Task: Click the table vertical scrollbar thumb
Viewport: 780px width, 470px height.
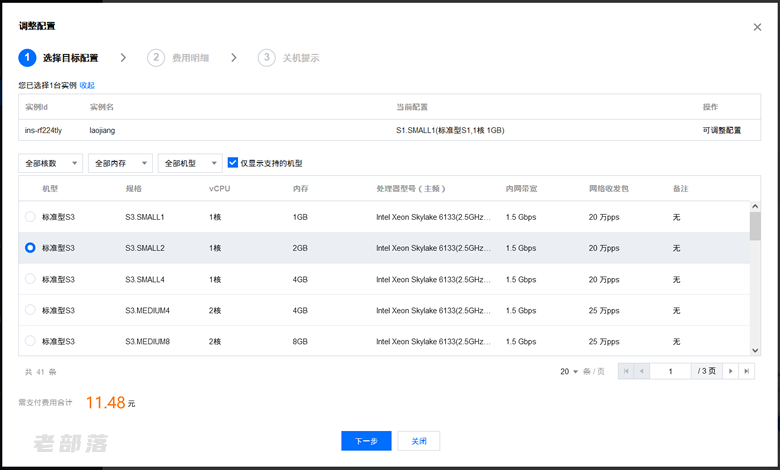Action: click(755, 226)
